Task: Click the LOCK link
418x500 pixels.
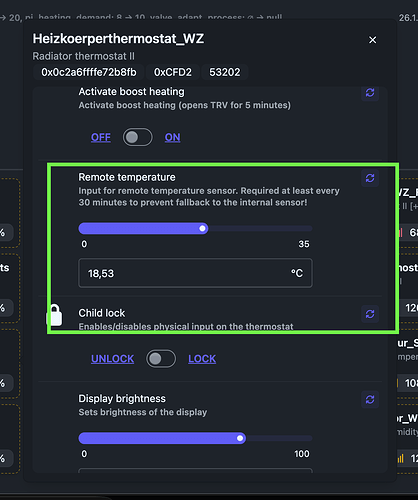Action: coord(202,359)
